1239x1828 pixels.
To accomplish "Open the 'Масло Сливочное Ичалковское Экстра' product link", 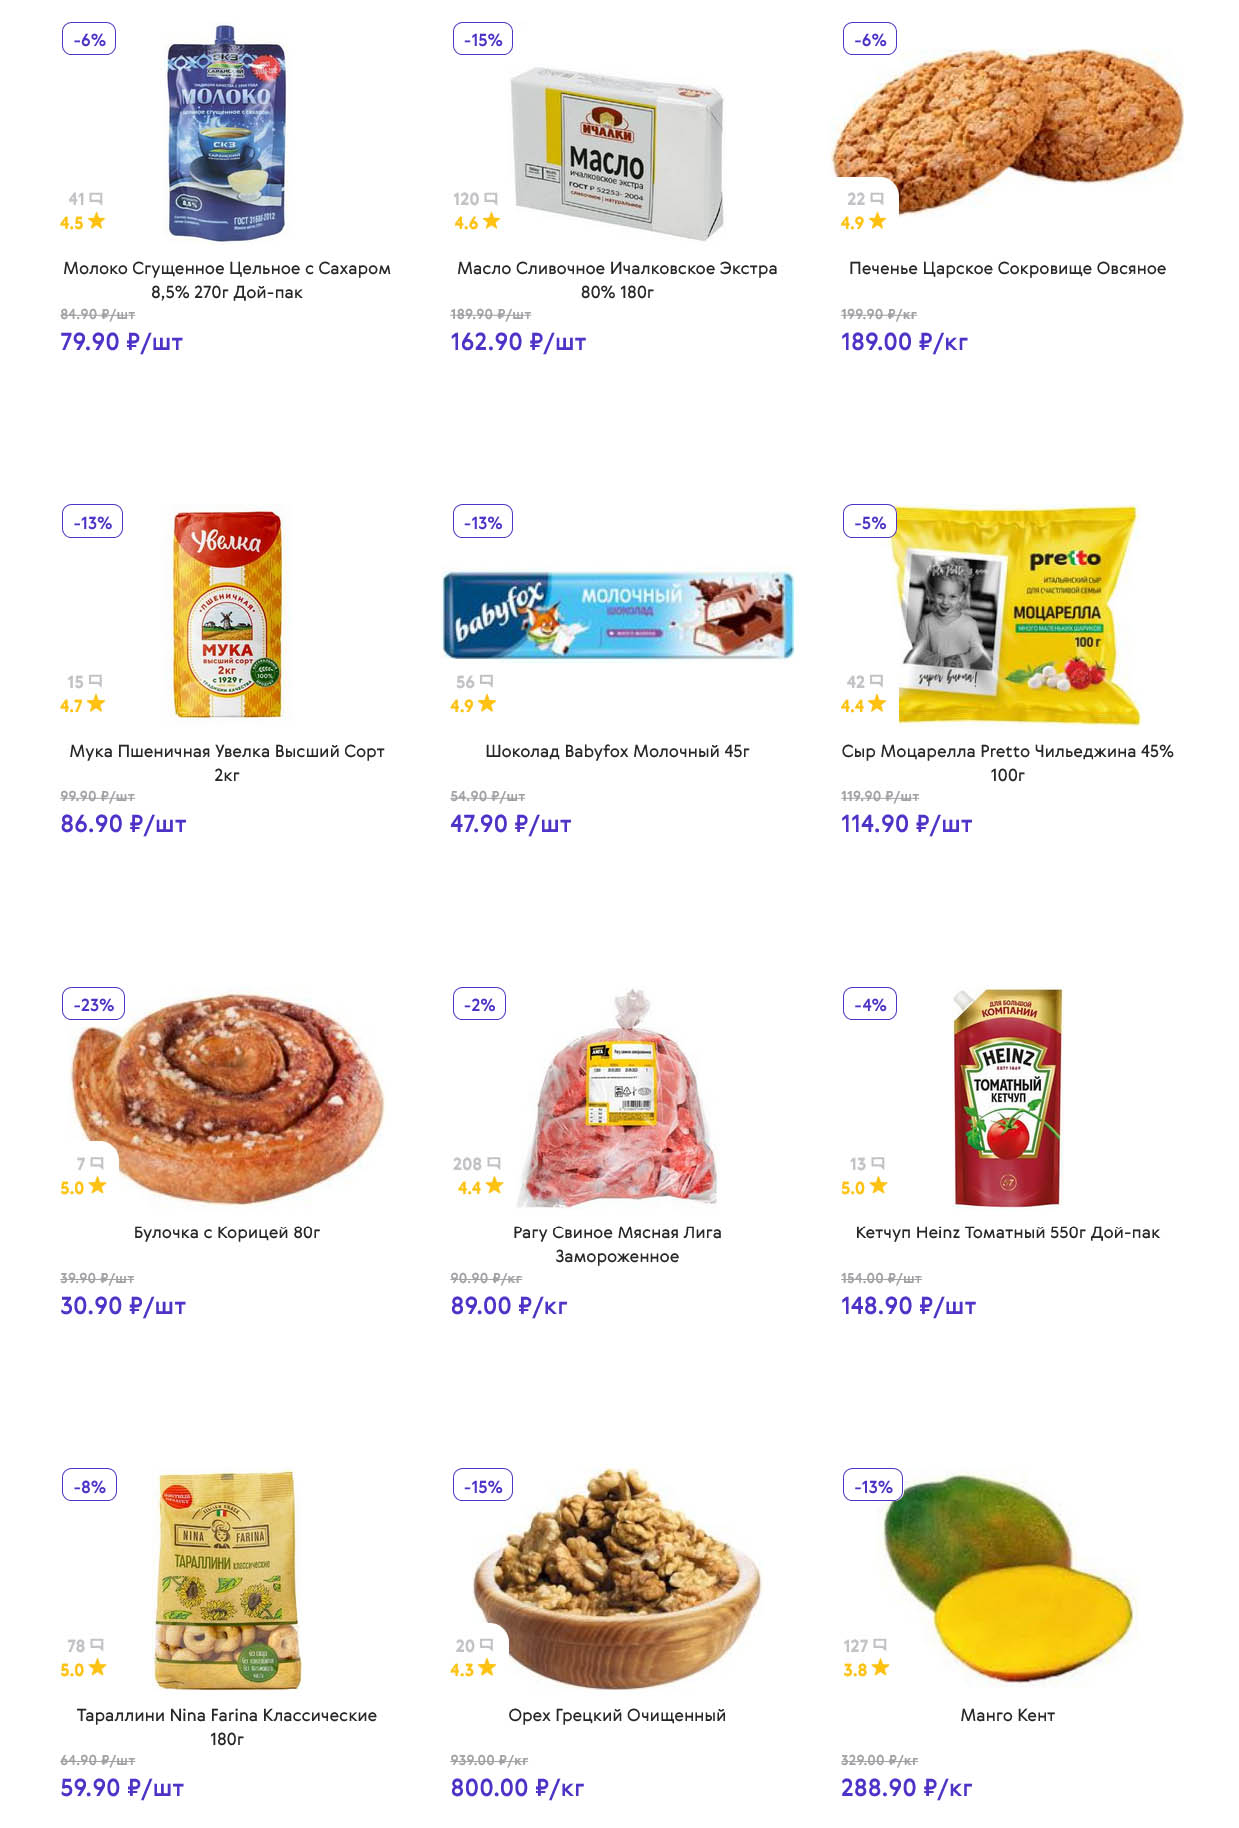I will [617, 280].
